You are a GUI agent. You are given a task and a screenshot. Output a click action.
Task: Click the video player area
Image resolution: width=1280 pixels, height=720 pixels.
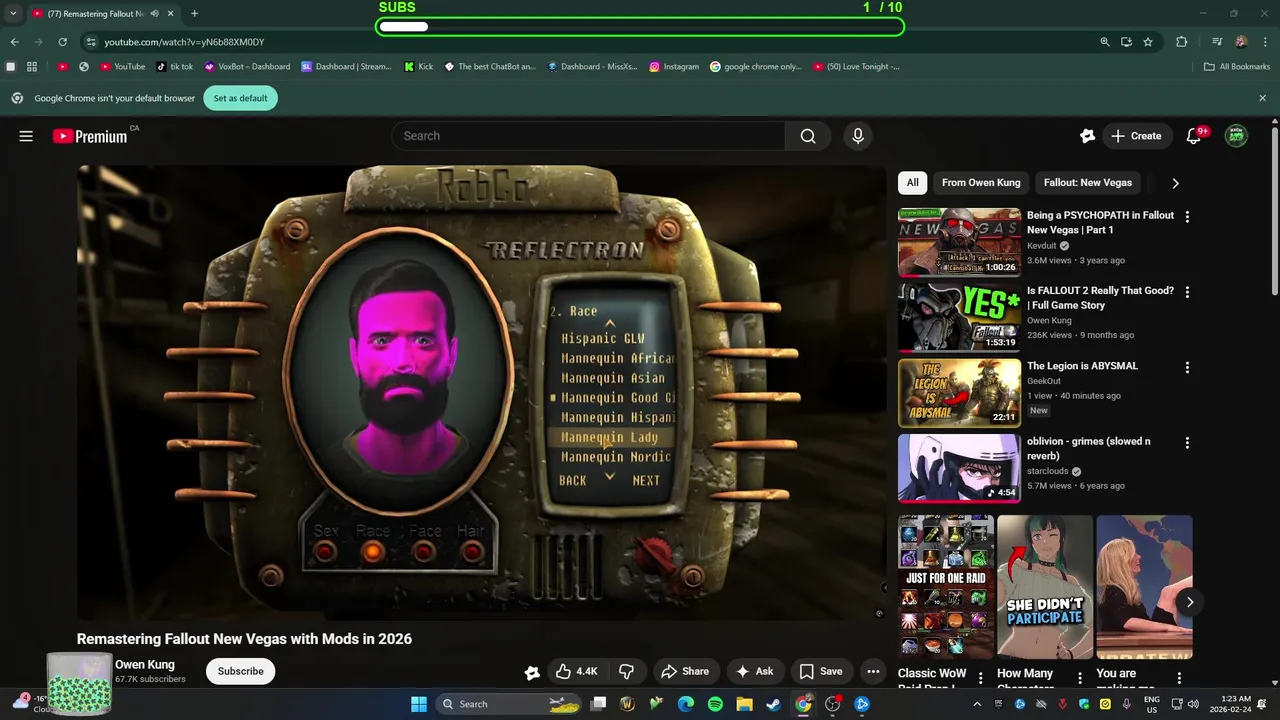pyautogui.click(x=481, y=393)
